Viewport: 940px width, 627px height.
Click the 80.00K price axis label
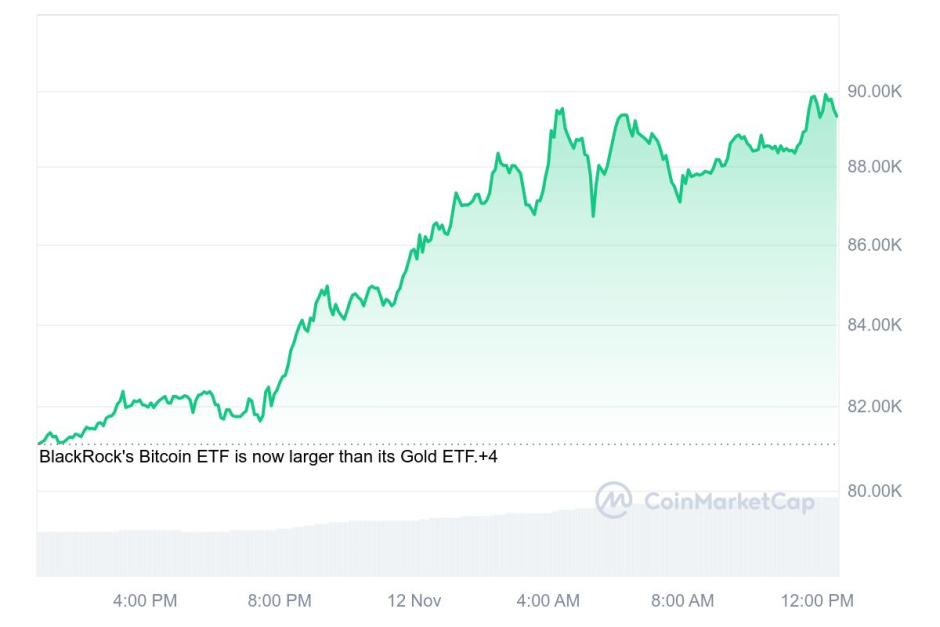pos(874,491)
